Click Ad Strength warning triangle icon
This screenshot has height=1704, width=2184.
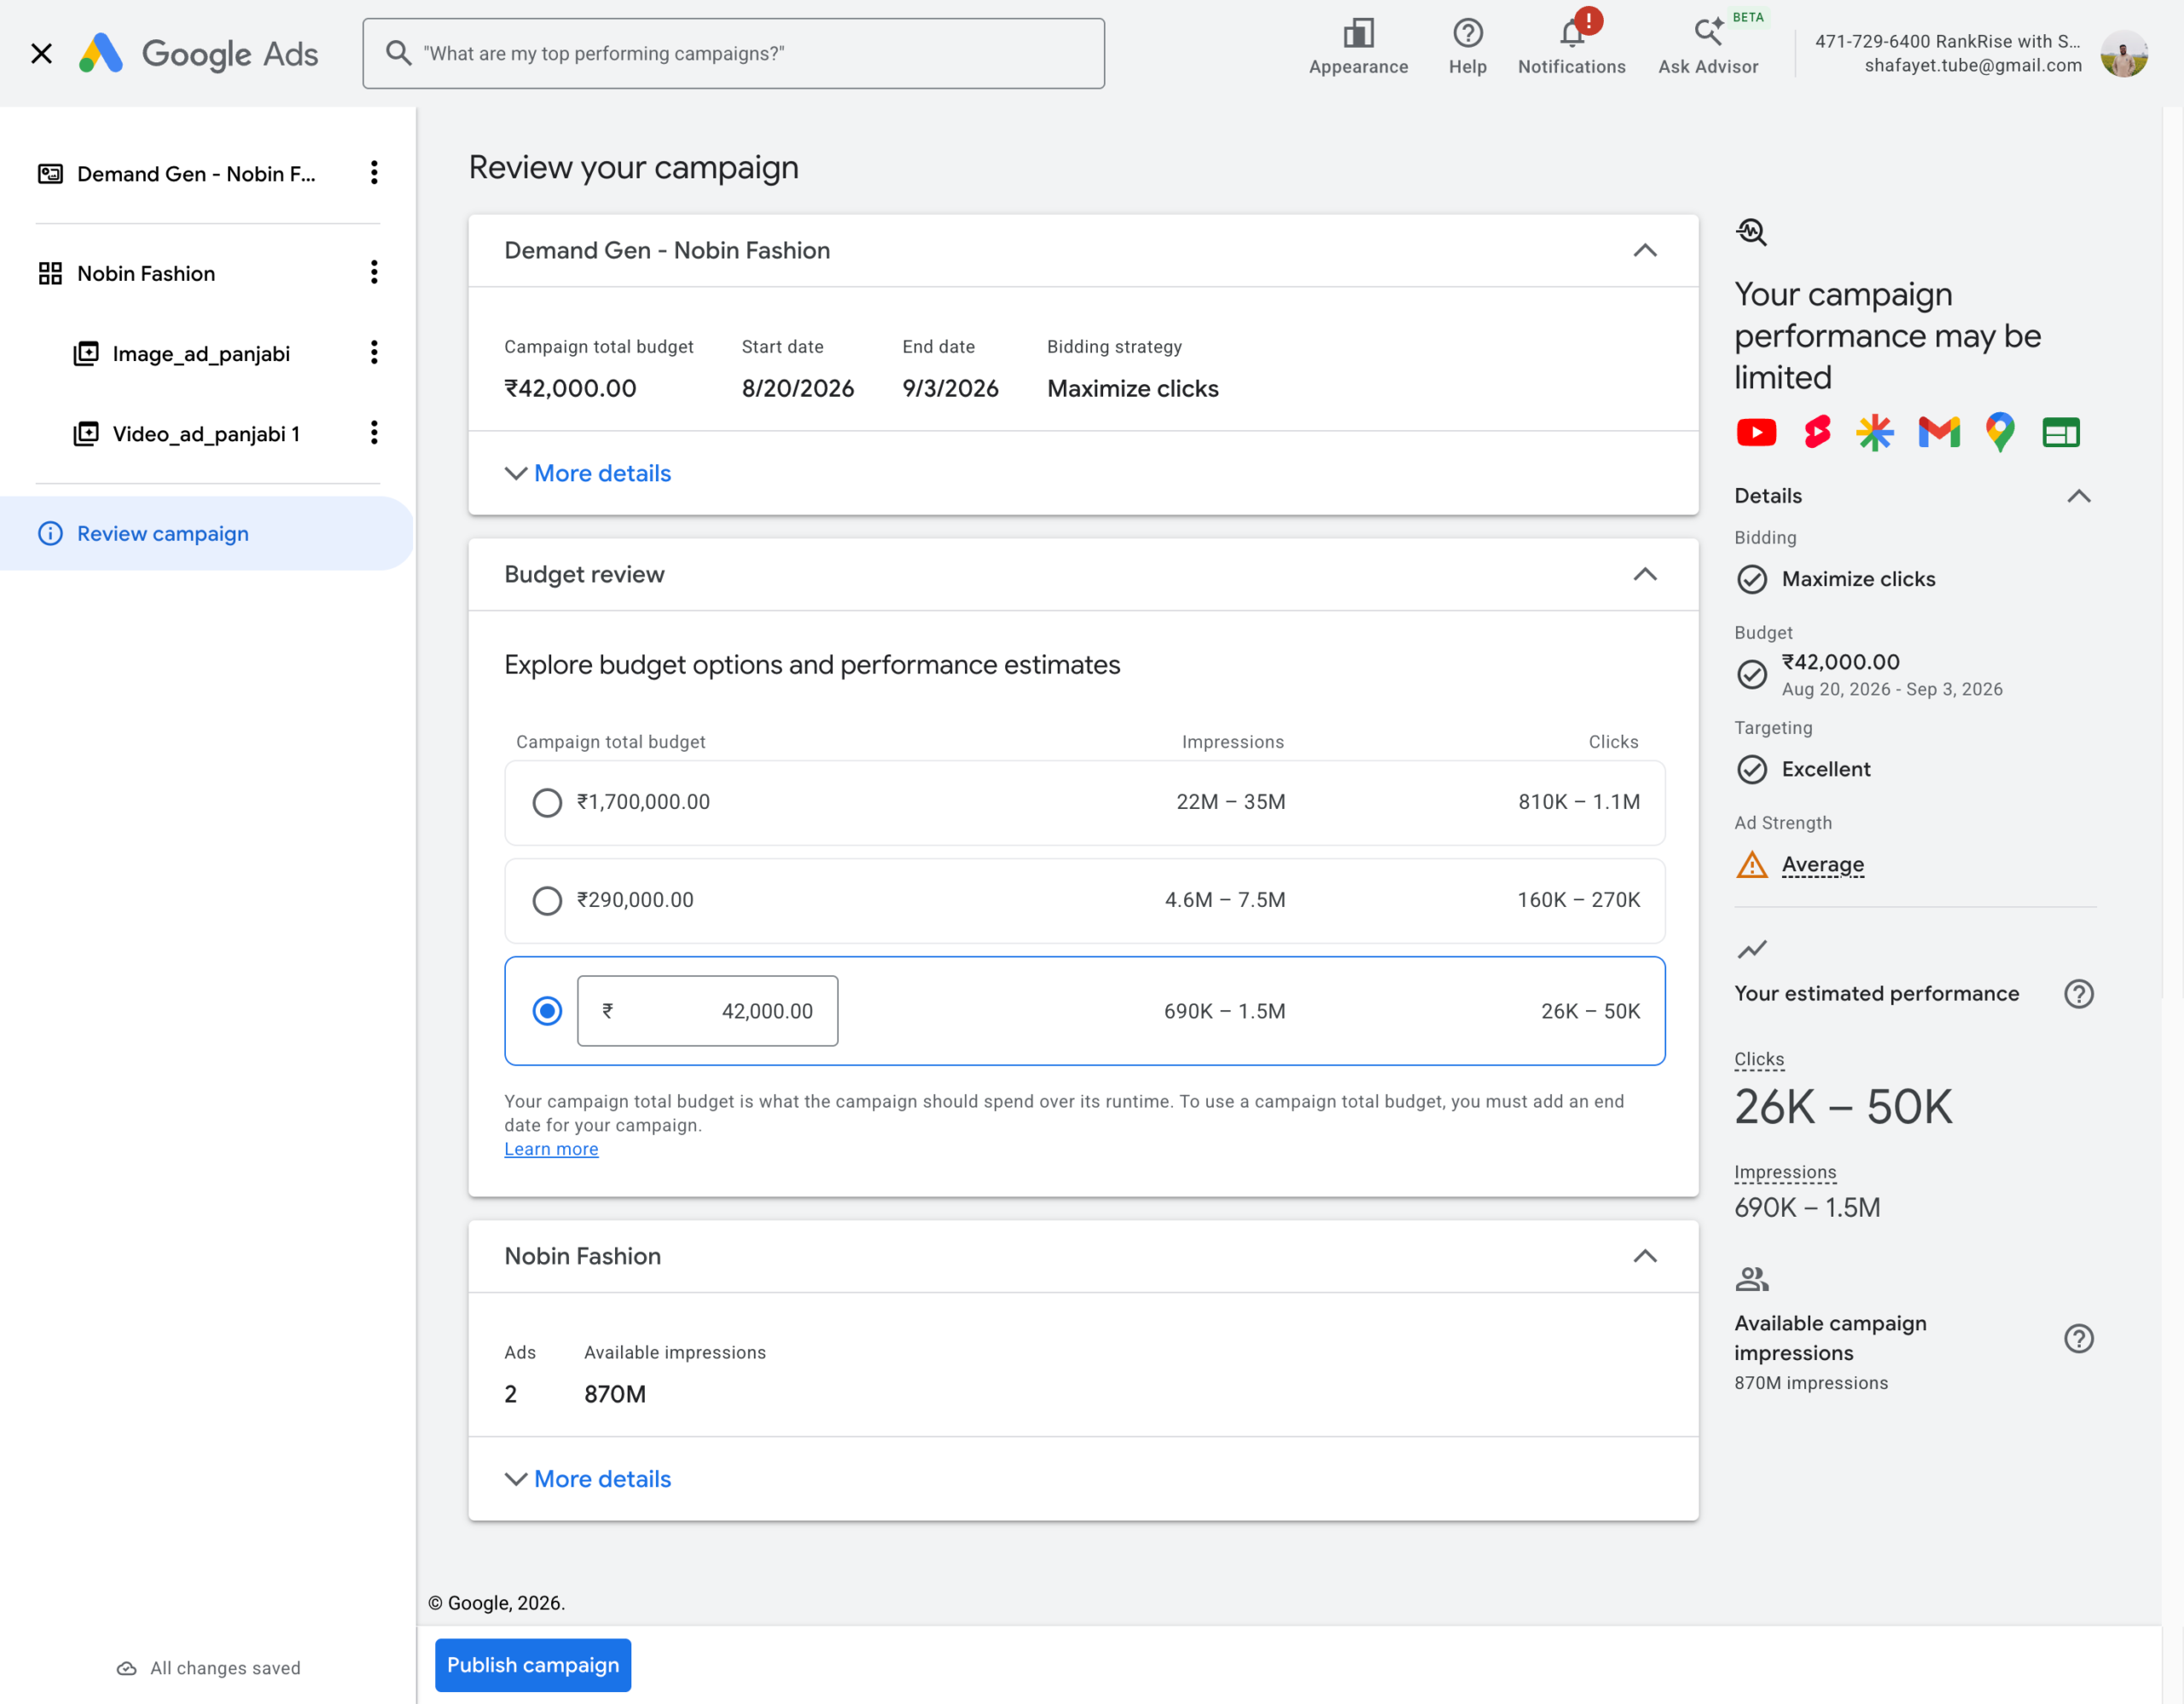pos(1752,864)
